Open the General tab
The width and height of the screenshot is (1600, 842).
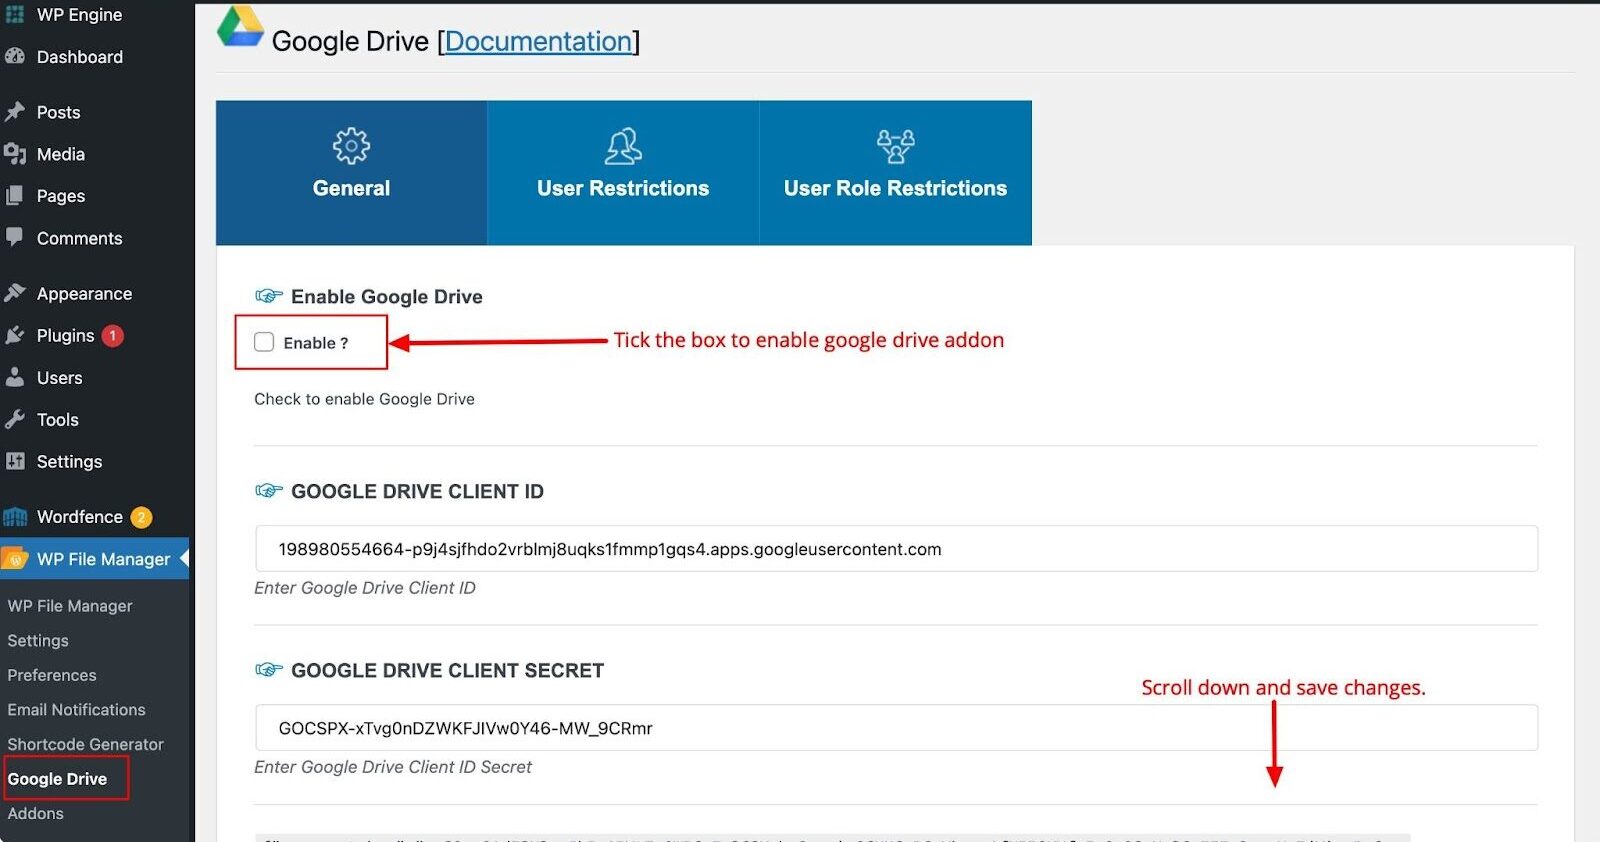click(x=351, y=172)
